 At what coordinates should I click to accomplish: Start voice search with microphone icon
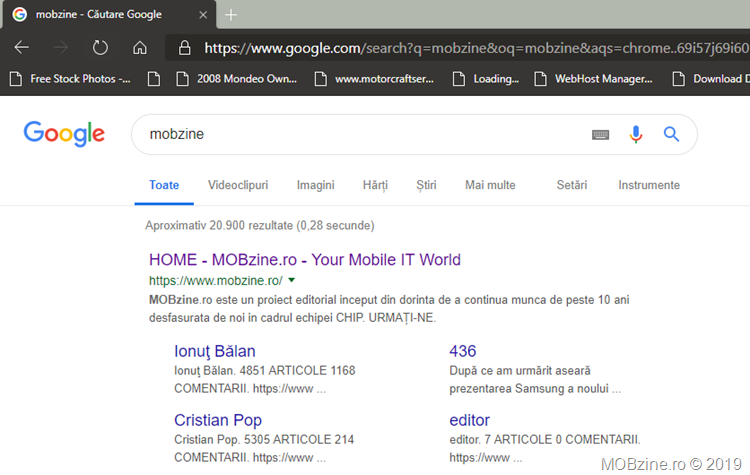(636, 134)
